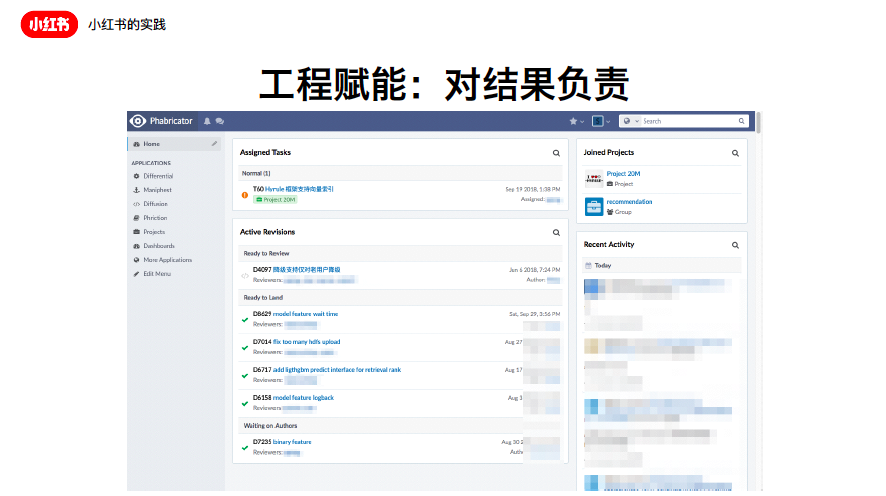Click Active Revisions panel header
The width and height of the screenshot is (886, 496).
click(267, 232)
